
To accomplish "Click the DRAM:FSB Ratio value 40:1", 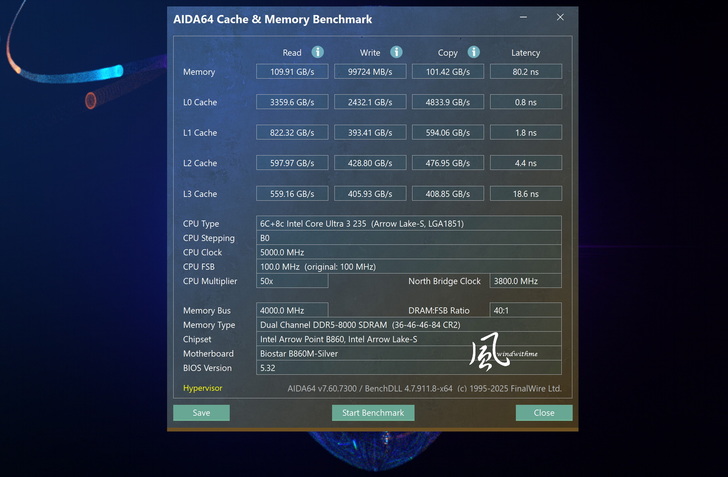I will (x=526, y=310).
